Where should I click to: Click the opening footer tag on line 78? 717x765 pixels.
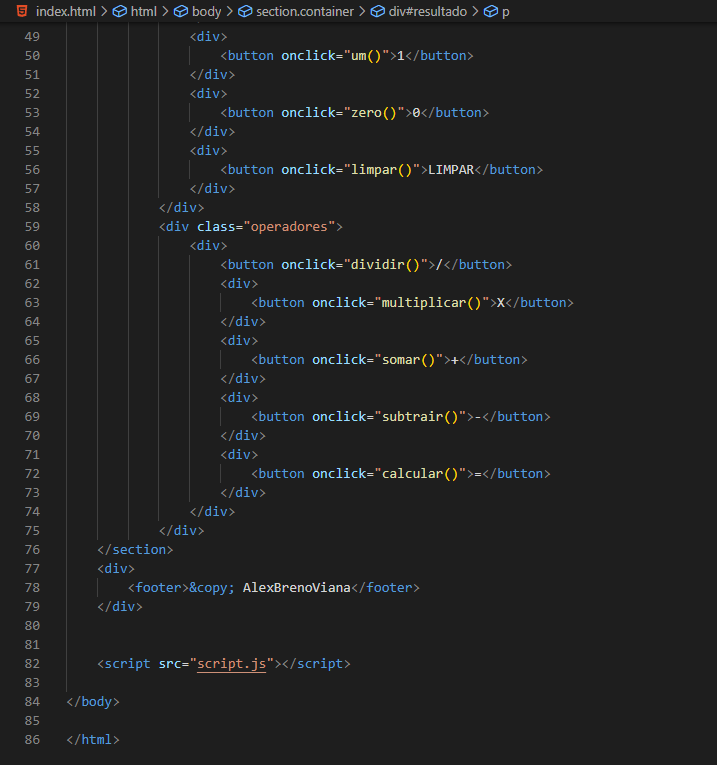tap(159, 587)
